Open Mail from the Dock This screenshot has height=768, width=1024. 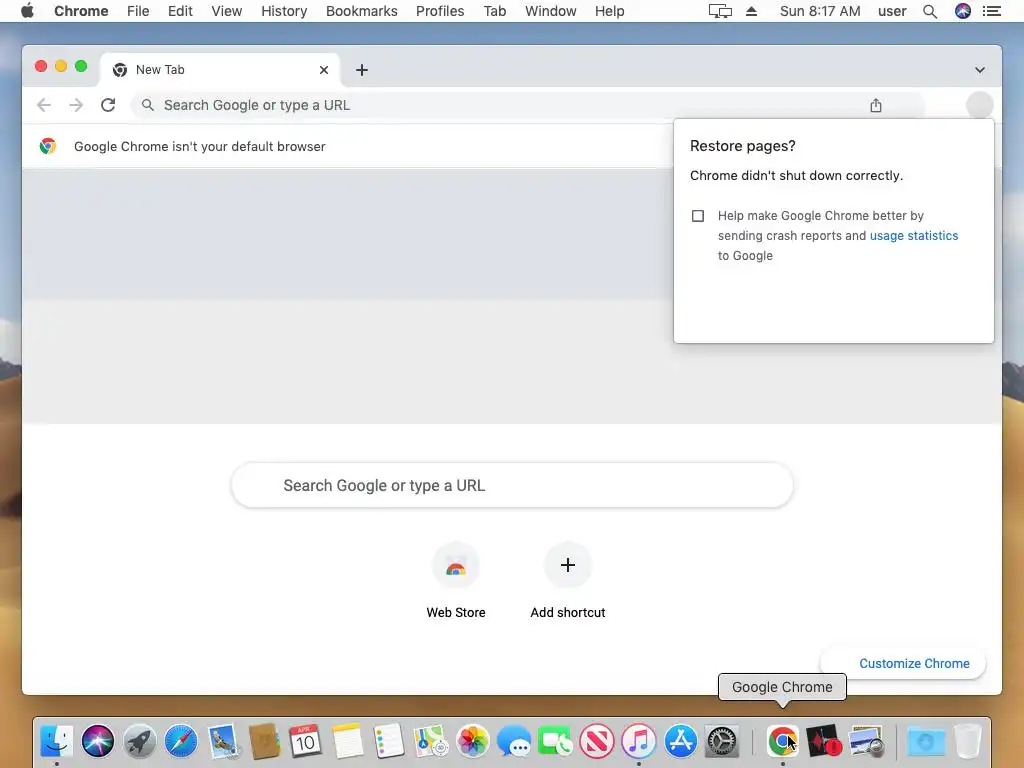click(x=223, y=741)
